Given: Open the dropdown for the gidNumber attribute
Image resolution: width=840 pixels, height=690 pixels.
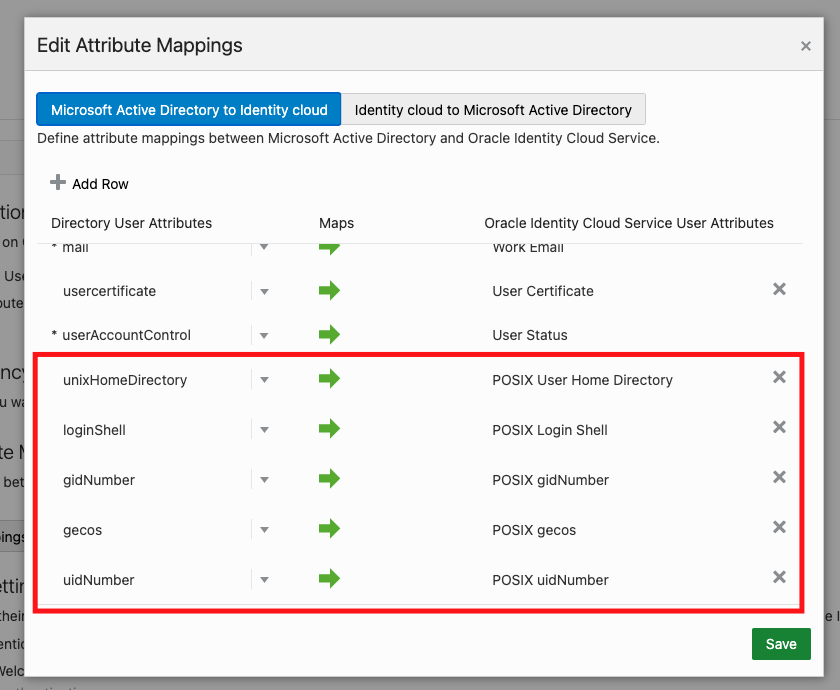Looking at the screenshot, I should click(263, 480).
